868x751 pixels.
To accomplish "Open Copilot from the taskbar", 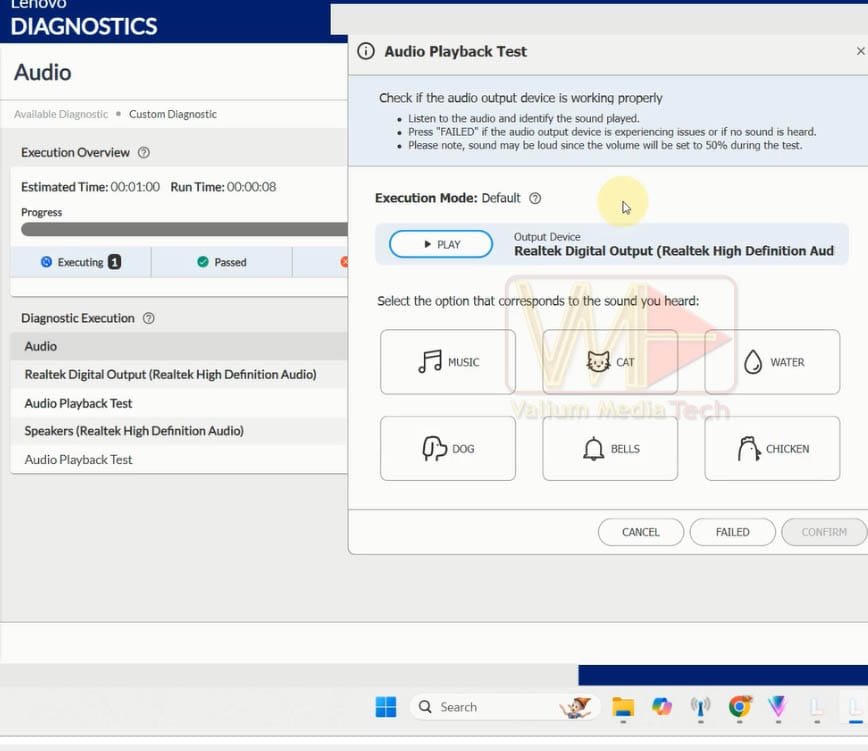I will pos(662,707).
